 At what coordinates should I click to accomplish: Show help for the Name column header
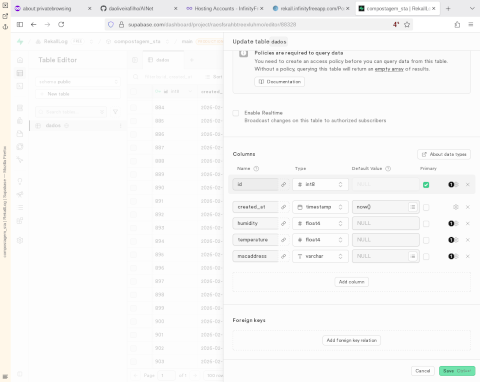256,169
